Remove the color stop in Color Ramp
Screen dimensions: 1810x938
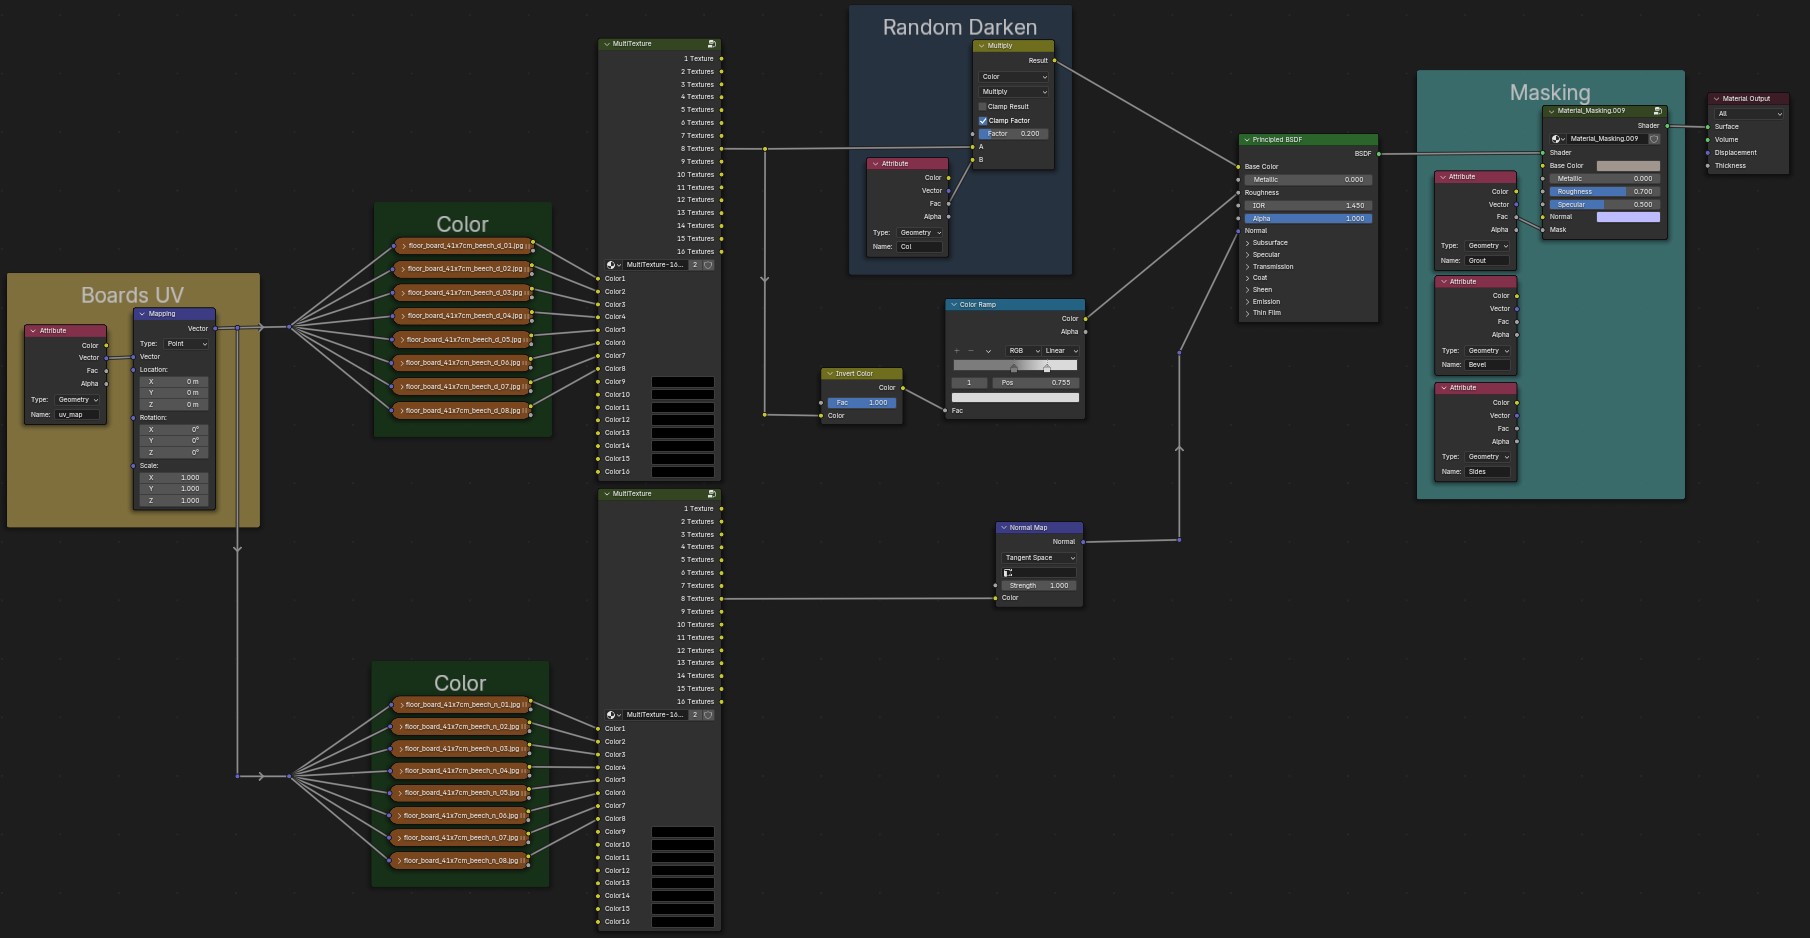[x=971, y=351]
